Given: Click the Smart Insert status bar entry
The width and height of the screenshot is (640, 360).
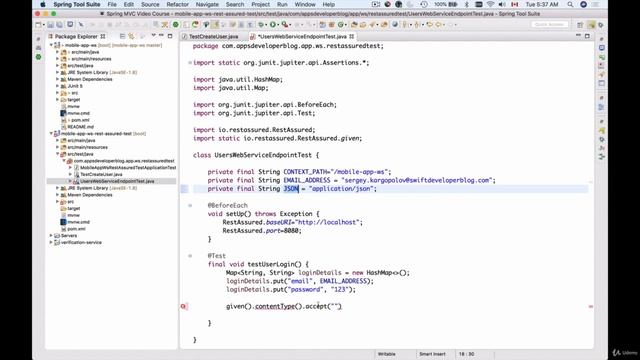Looking at the screenshot, I should (x=432, y=354).
